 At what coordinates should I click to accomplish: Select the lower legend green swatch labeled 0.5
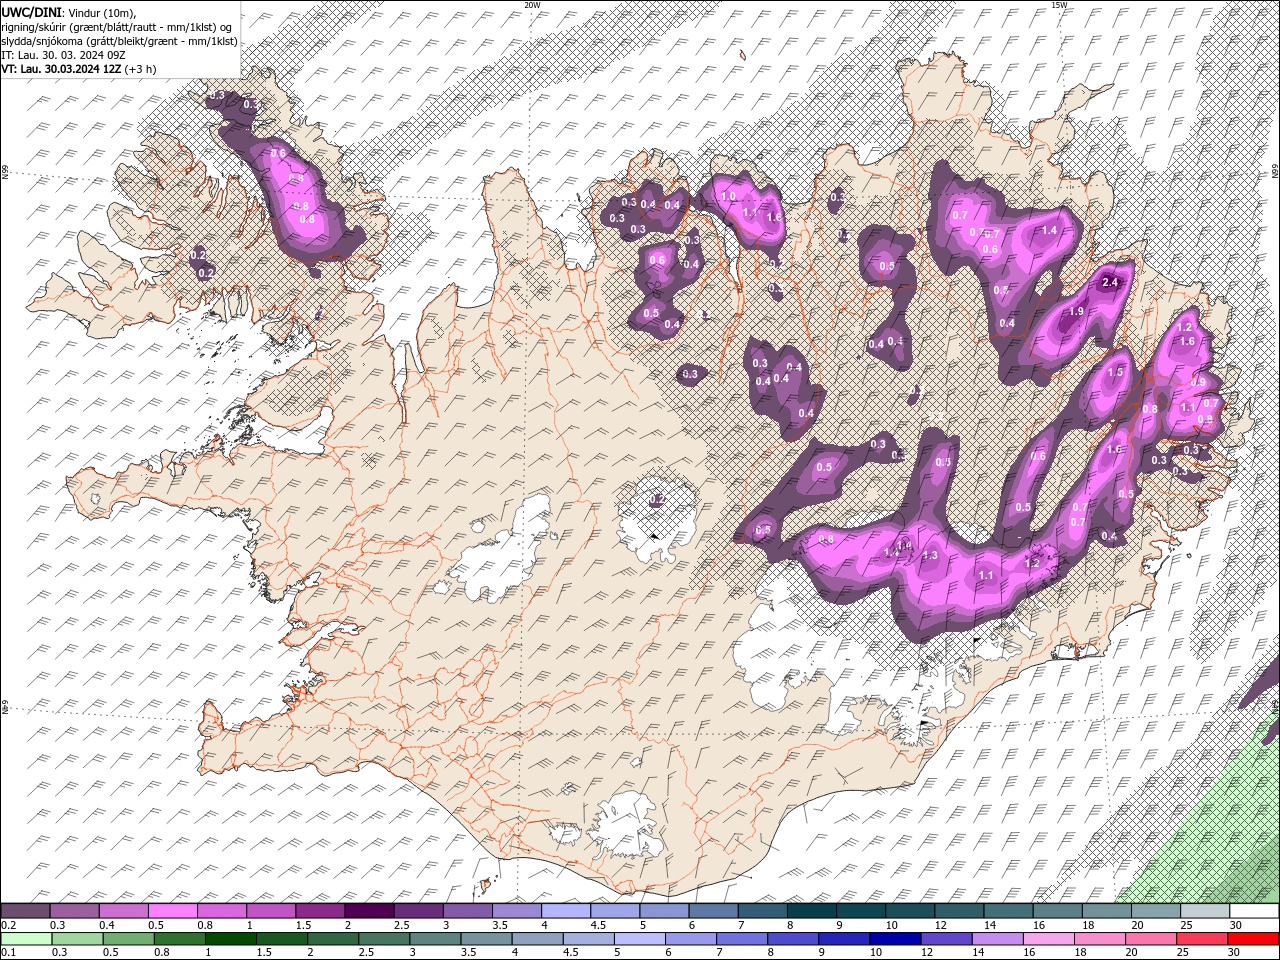[128, 939]
